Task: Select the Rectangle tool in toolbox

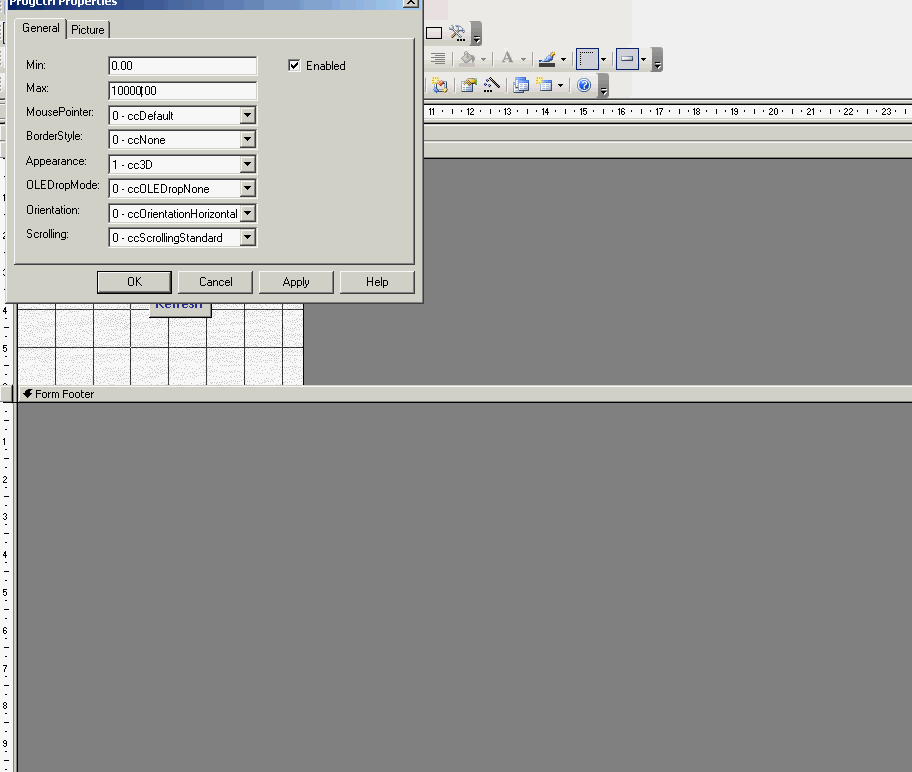Action: tap(434, 33)
